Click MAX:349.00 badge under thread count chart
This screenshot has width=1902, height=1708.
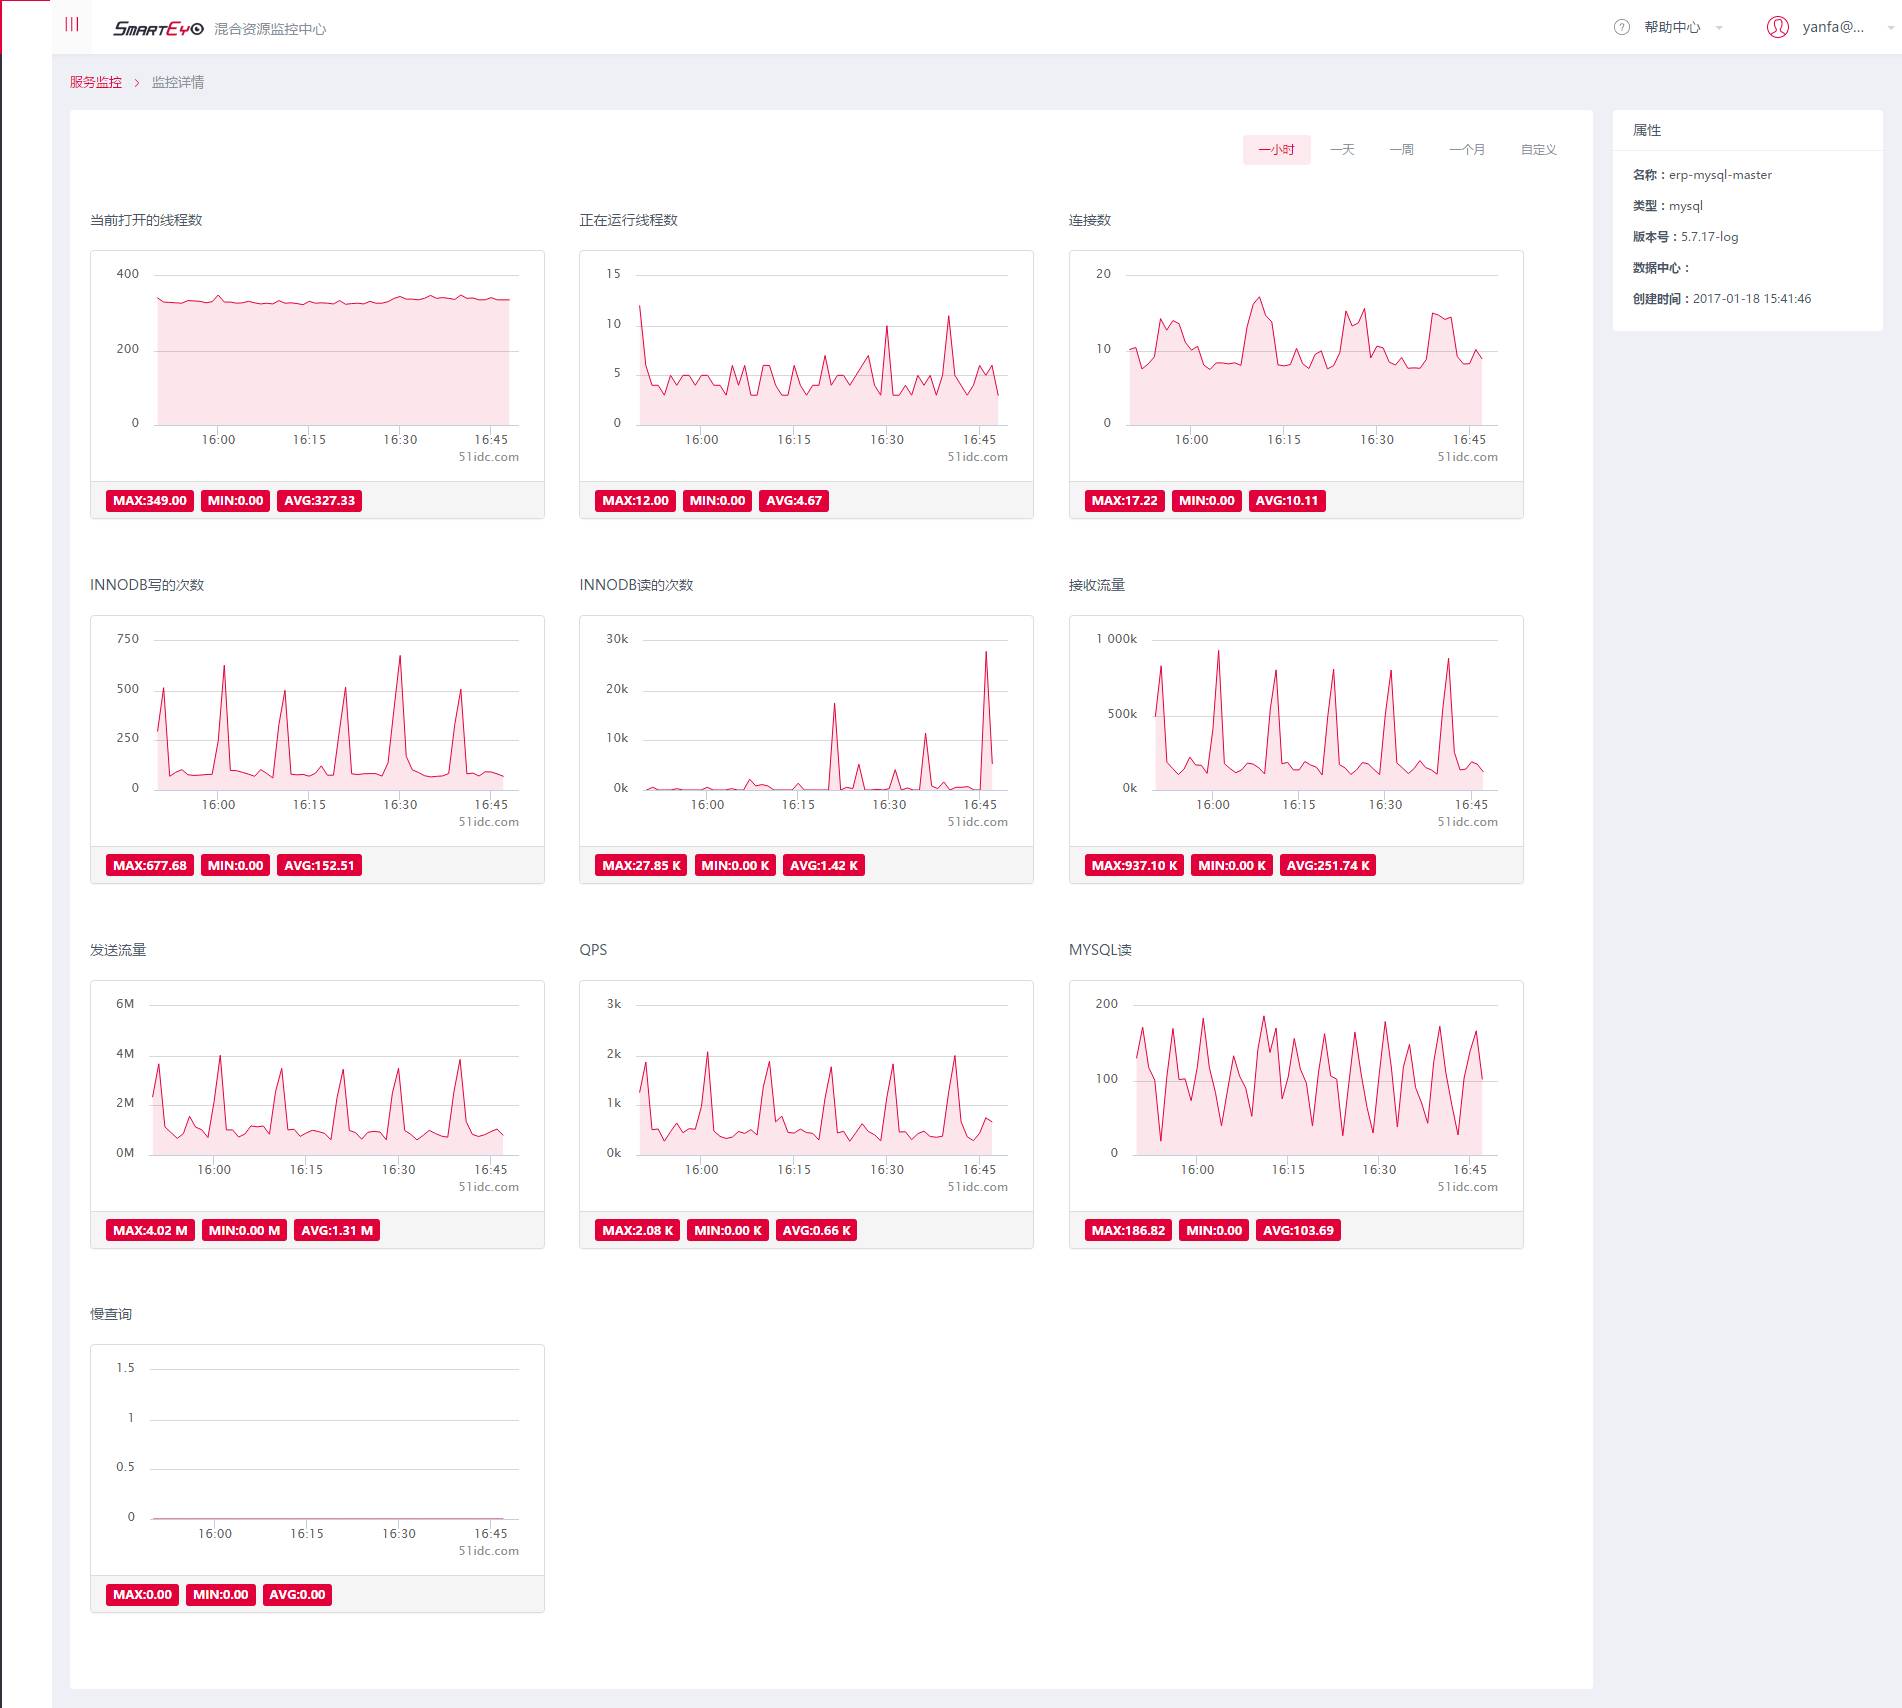[x=150, y=501]
